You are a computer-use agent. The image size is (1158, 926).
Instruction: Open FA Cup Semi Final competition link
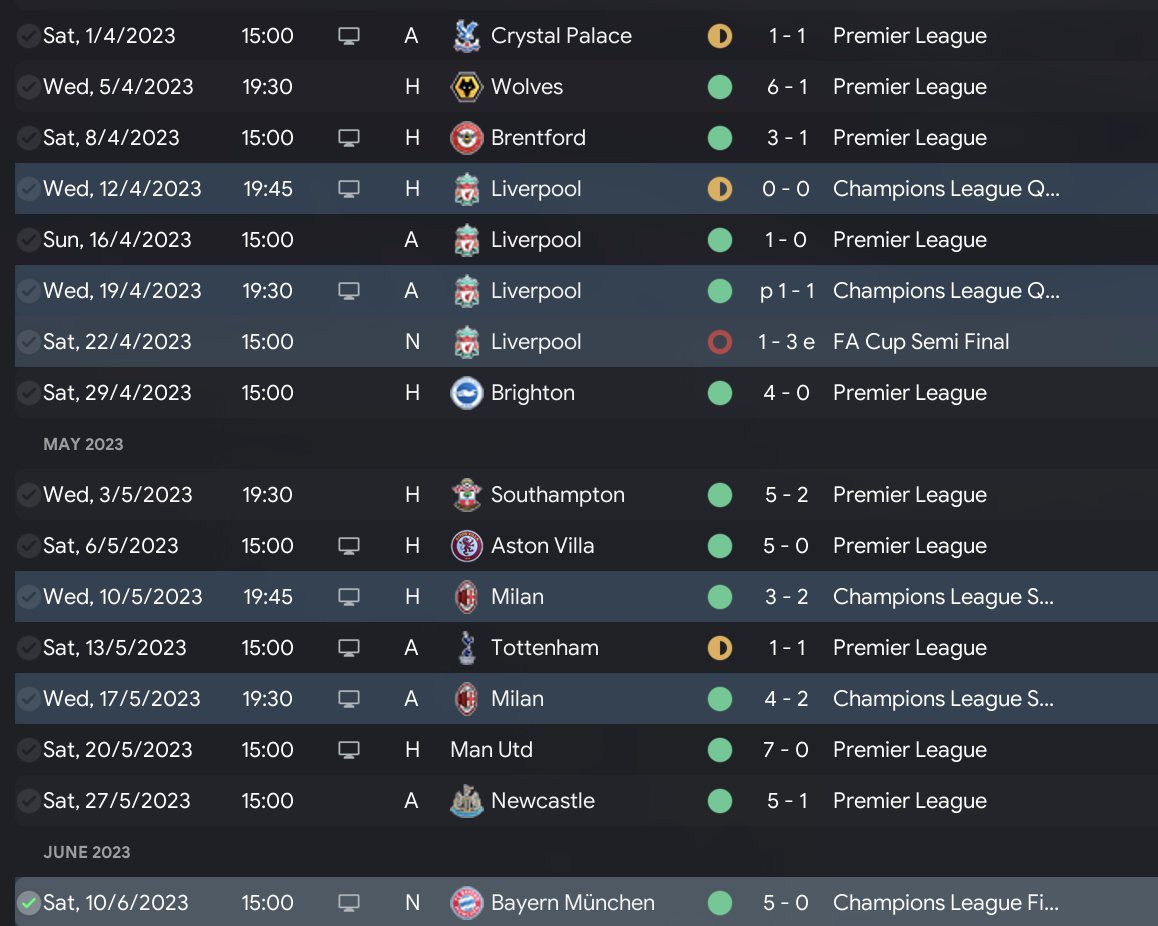tap(920, 342)
